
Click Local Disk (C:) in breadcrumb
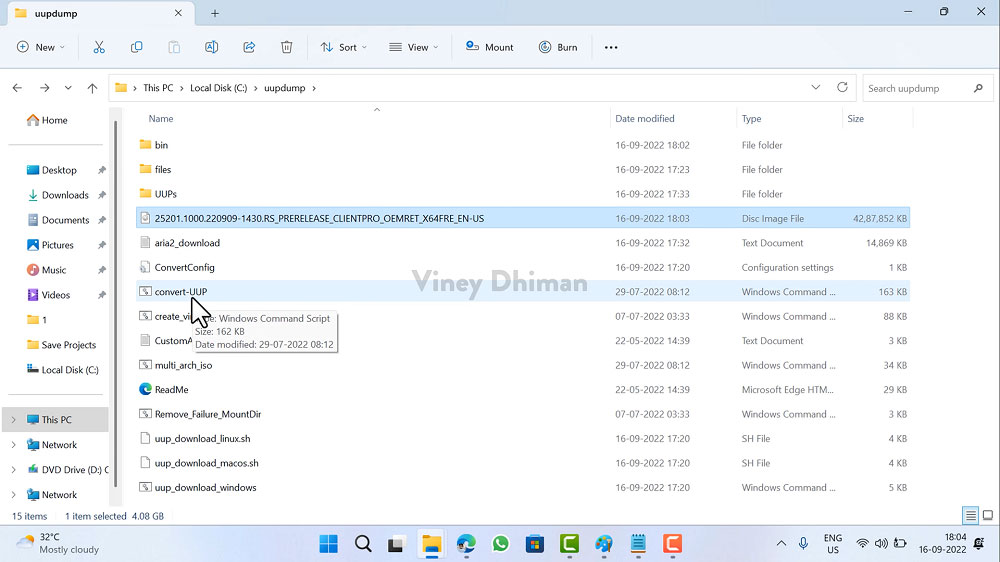pyautogui.click(x=219, y=88)
